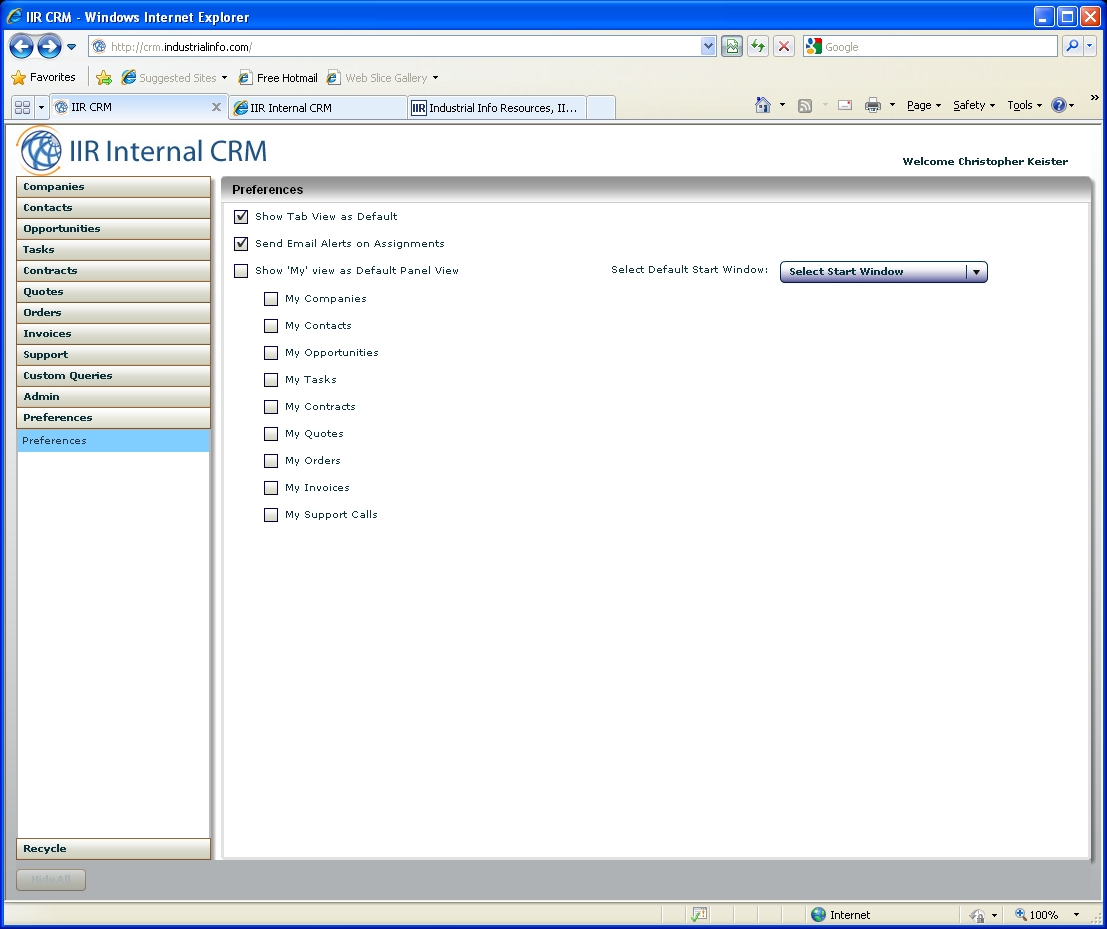Toggle Send Email Alerts on Assignments
Screen dimensions: 1107x929
(x=241, y=244)
